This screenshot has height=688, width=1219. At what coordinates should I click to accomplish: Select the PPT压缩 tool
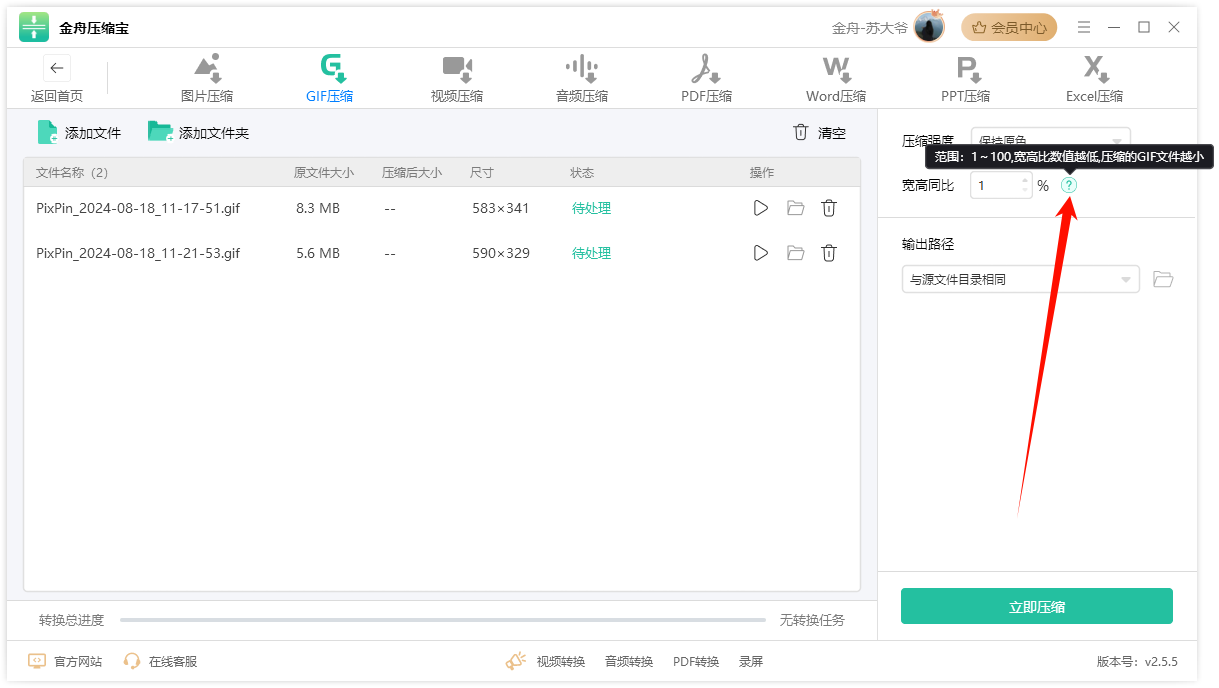point(965,79)
